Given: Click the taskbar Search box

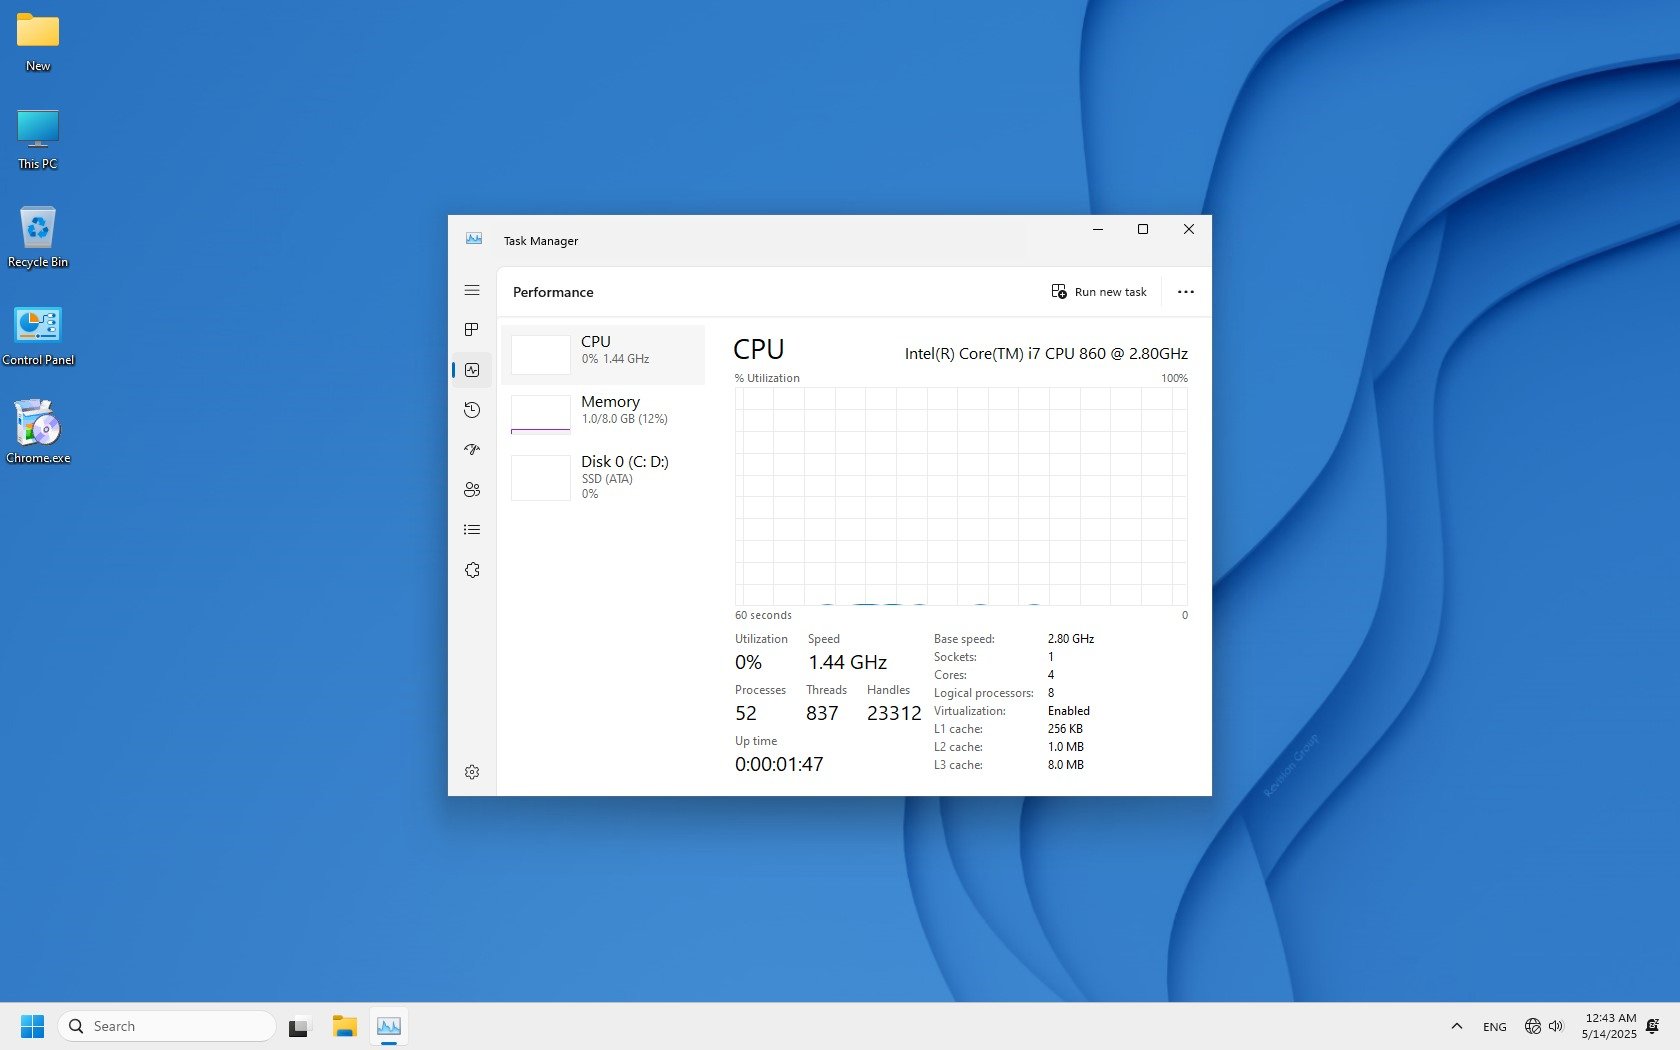Looking at the screenshot, I should (x=167, y=1026).
